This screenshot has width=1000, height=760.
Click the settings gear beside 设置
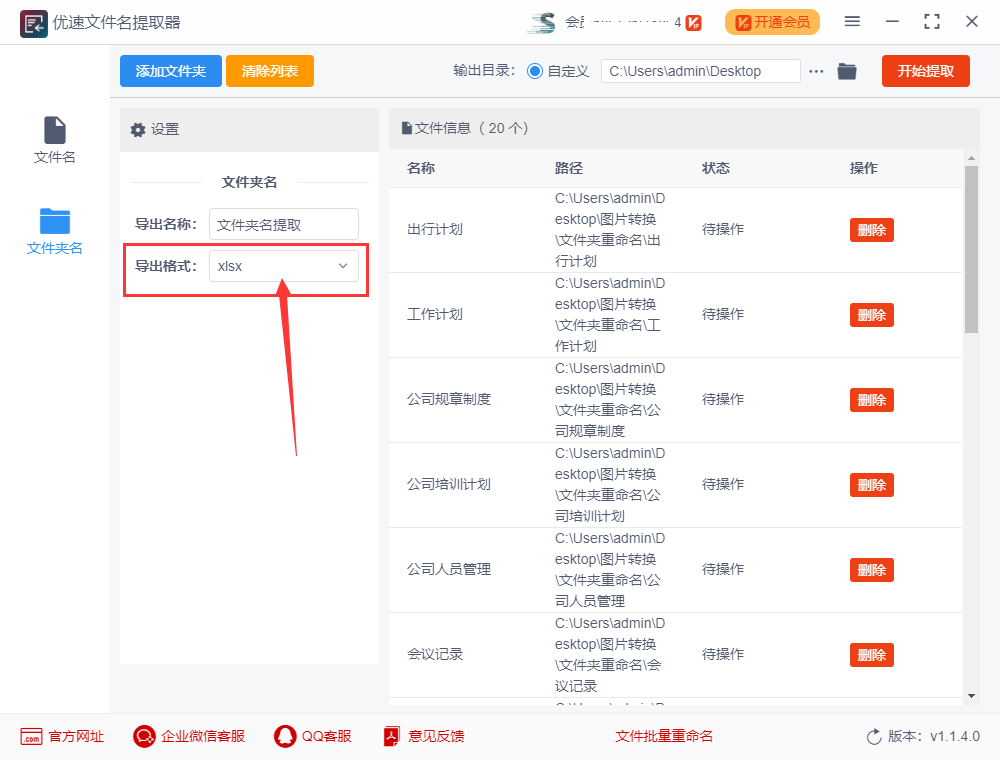(137, 129)
